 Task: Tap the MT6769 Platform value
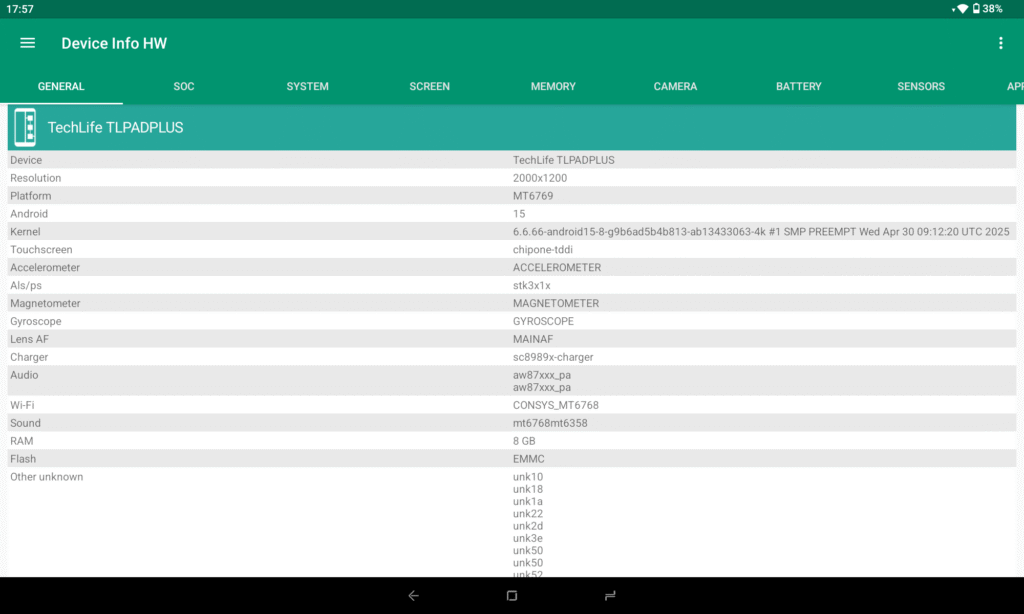(x=533, y=196)
